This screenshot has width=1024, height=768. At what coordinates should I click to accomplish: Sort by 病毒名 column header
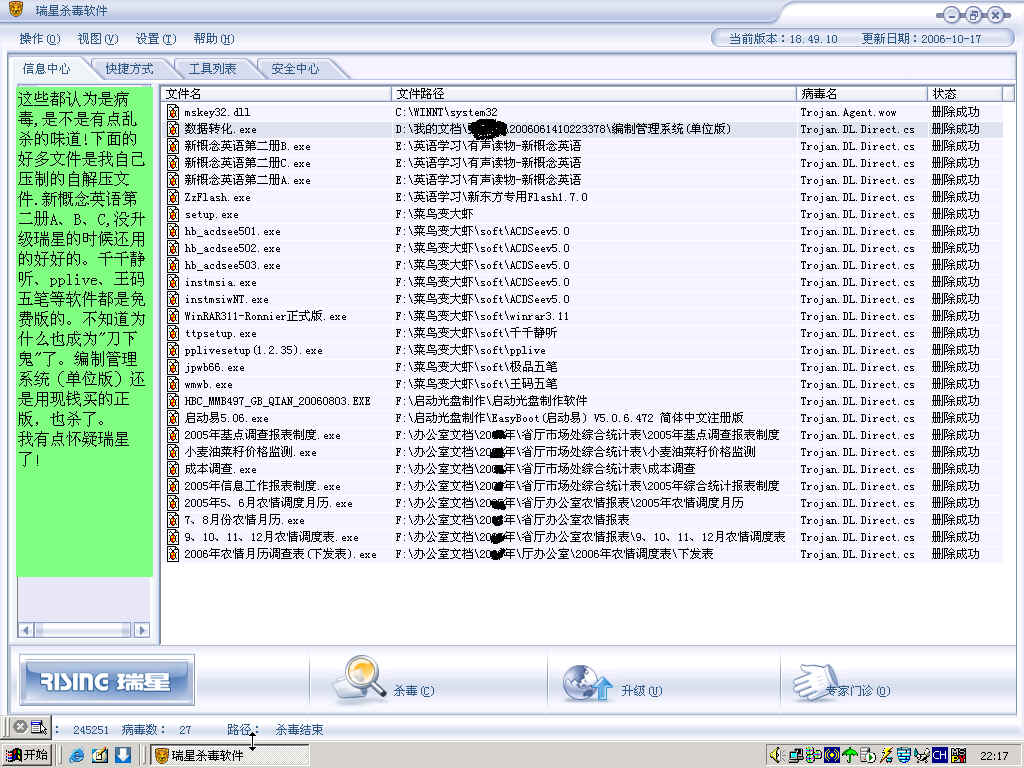(861, 94)
